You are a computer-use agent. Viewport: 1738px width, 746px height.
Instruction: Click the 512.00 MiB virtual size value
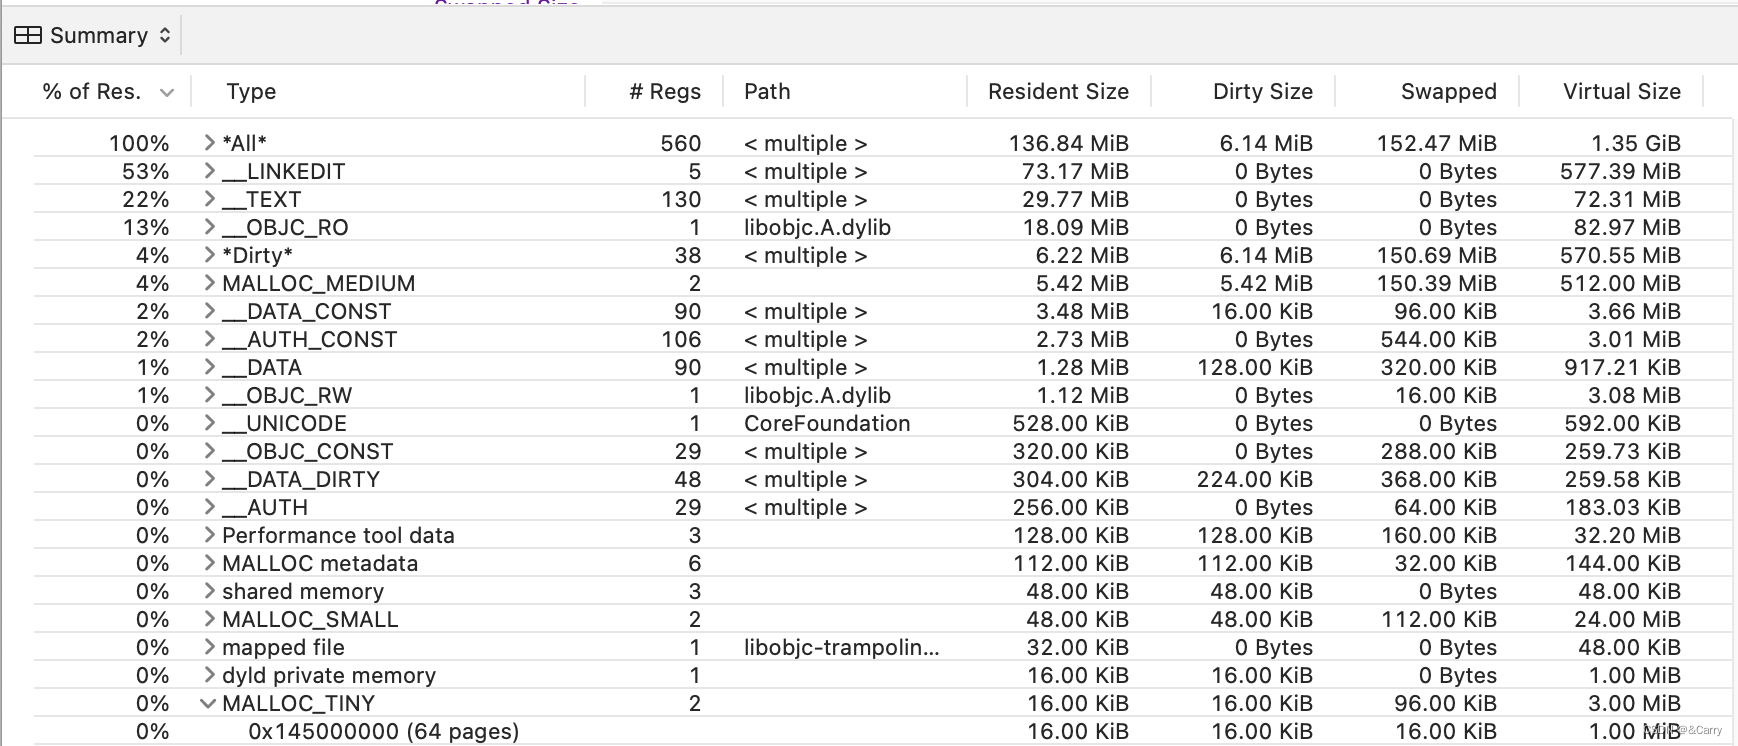point(1620,283)
